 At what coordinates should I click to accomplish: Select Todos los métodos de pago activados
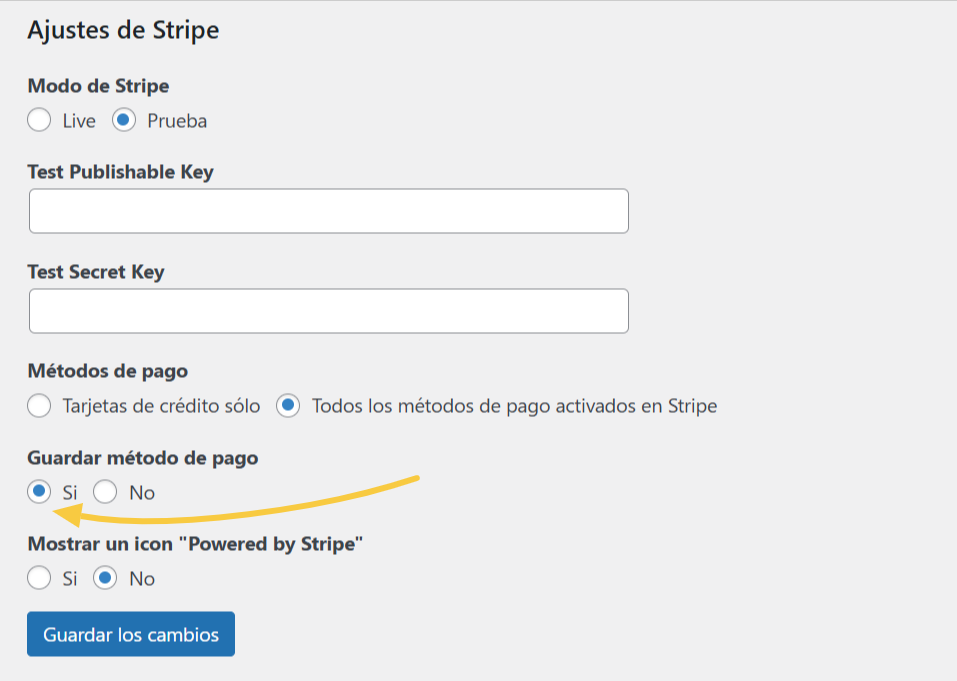click(x=290, y=406)
